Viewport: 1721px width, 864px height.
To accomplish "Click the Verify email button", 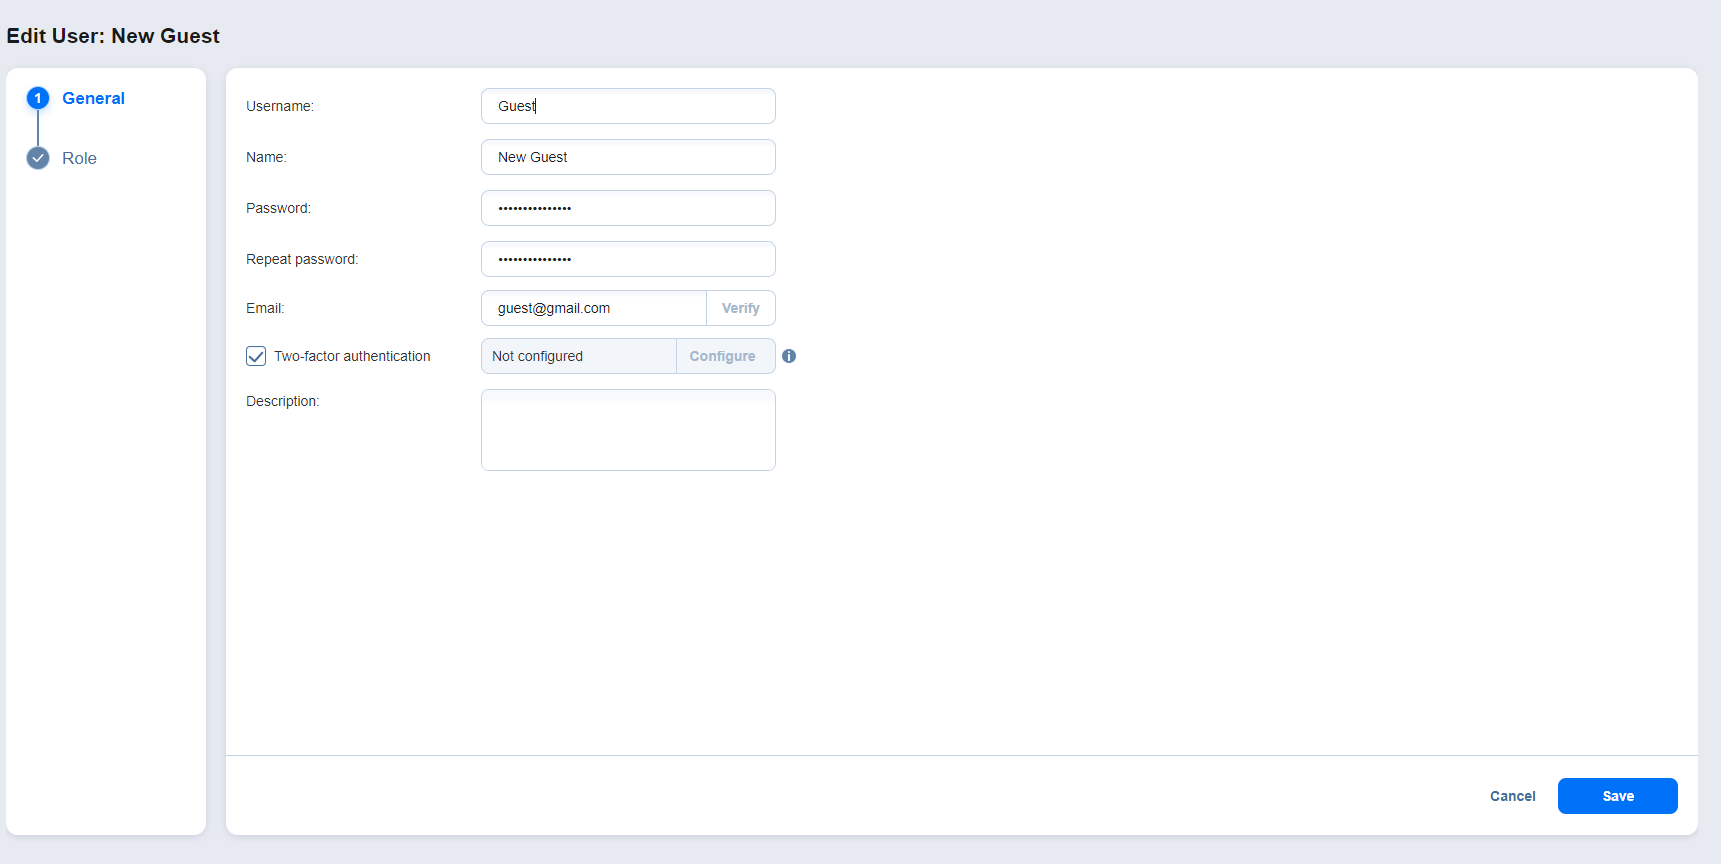I will click(x=740, y=308).
